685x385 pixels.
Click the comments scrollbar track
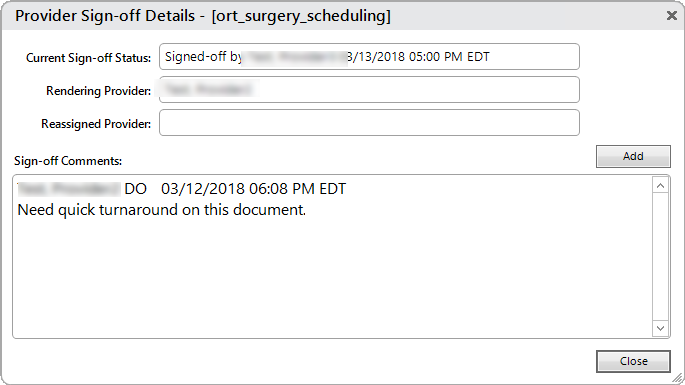click(x=661, y=257)
